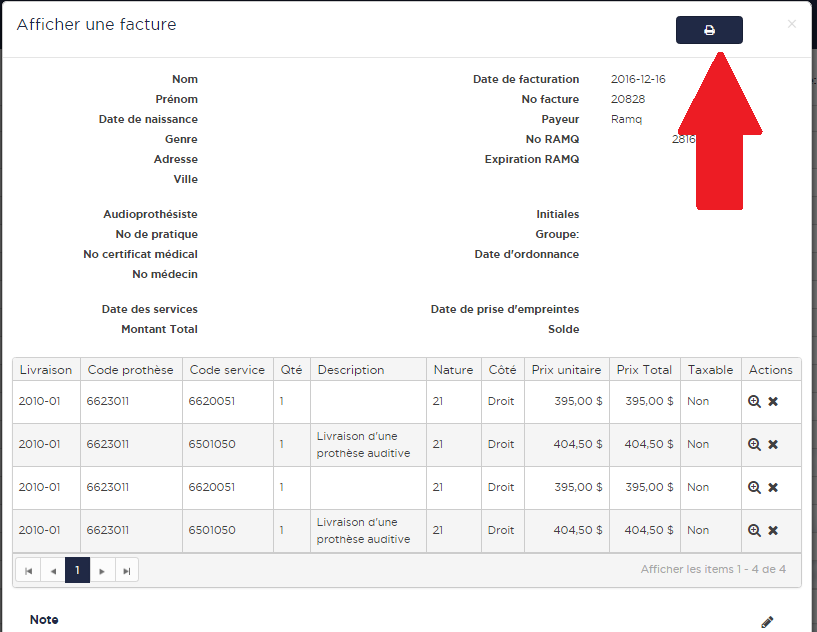817x632 pixels.
Task: View details magnifier for third table row
Action: click(755, 487)
